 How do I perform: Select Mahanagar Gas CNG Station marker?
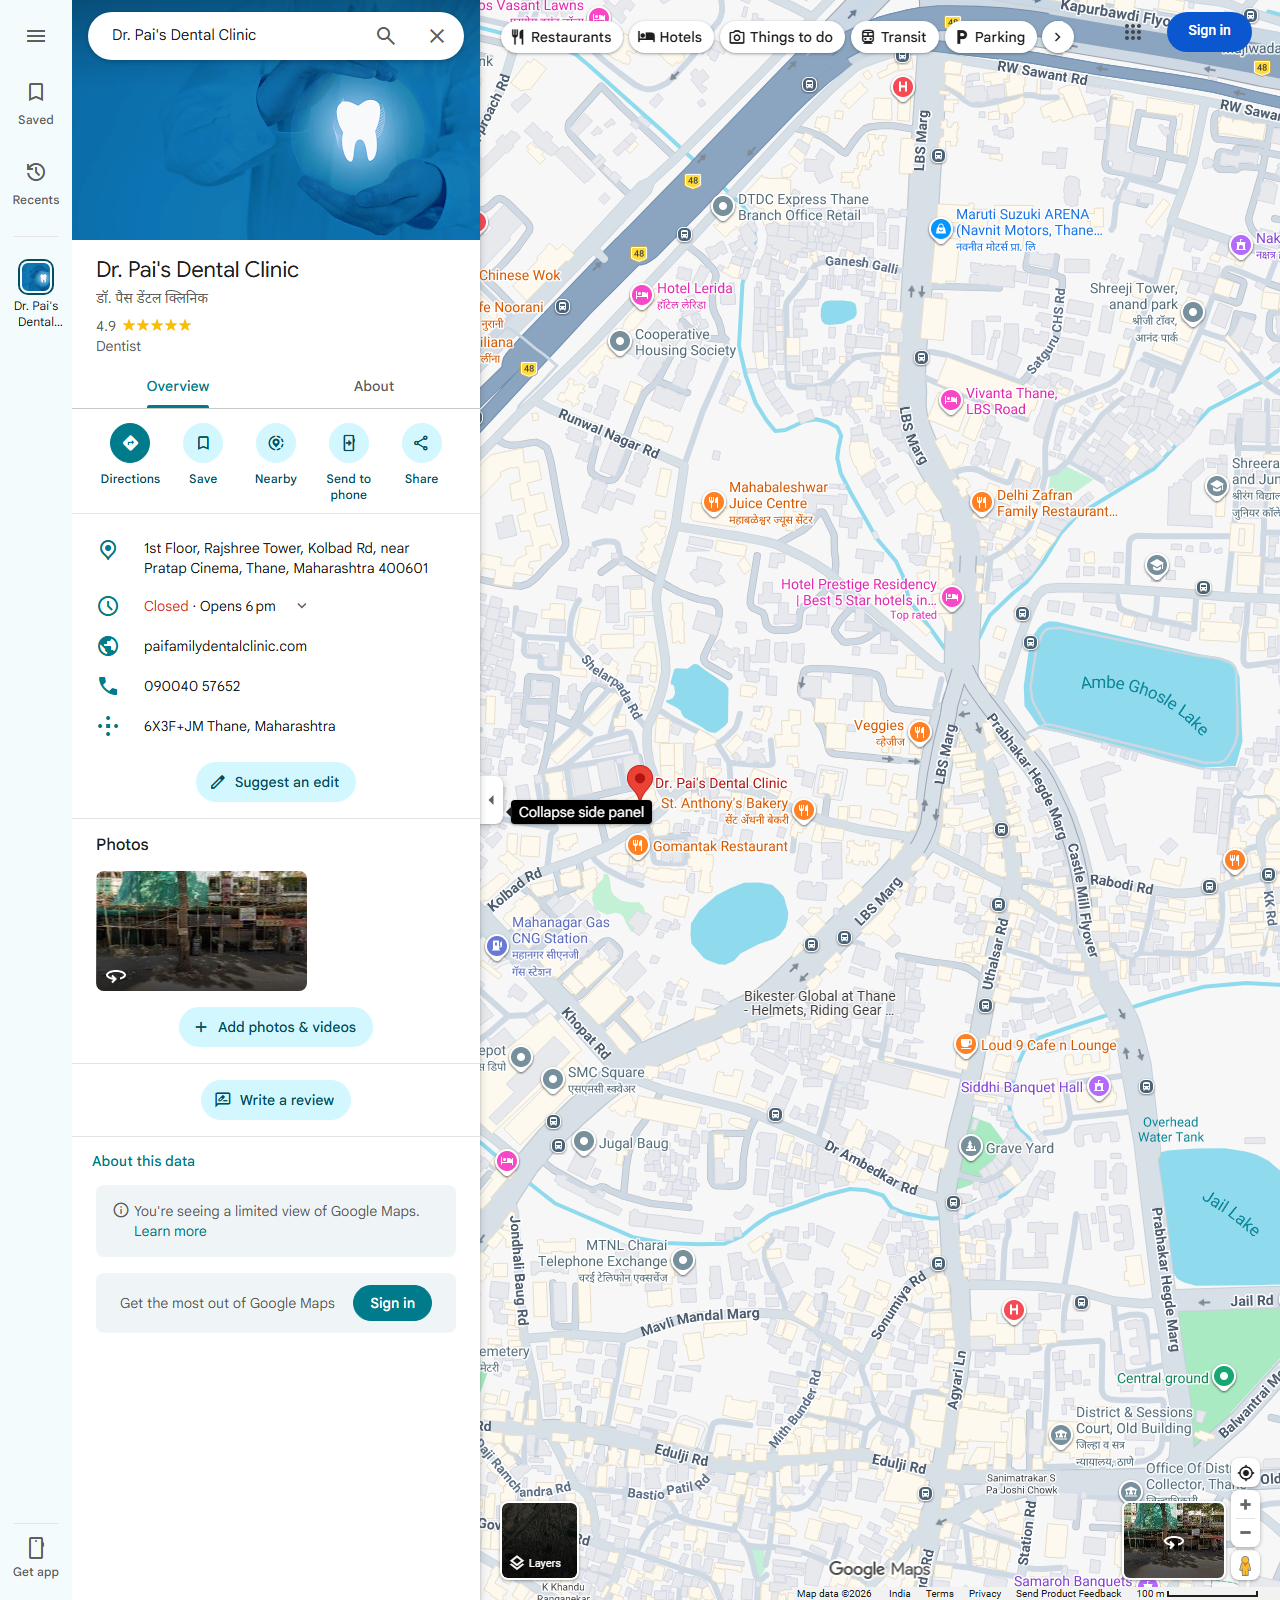pos(497,945)
